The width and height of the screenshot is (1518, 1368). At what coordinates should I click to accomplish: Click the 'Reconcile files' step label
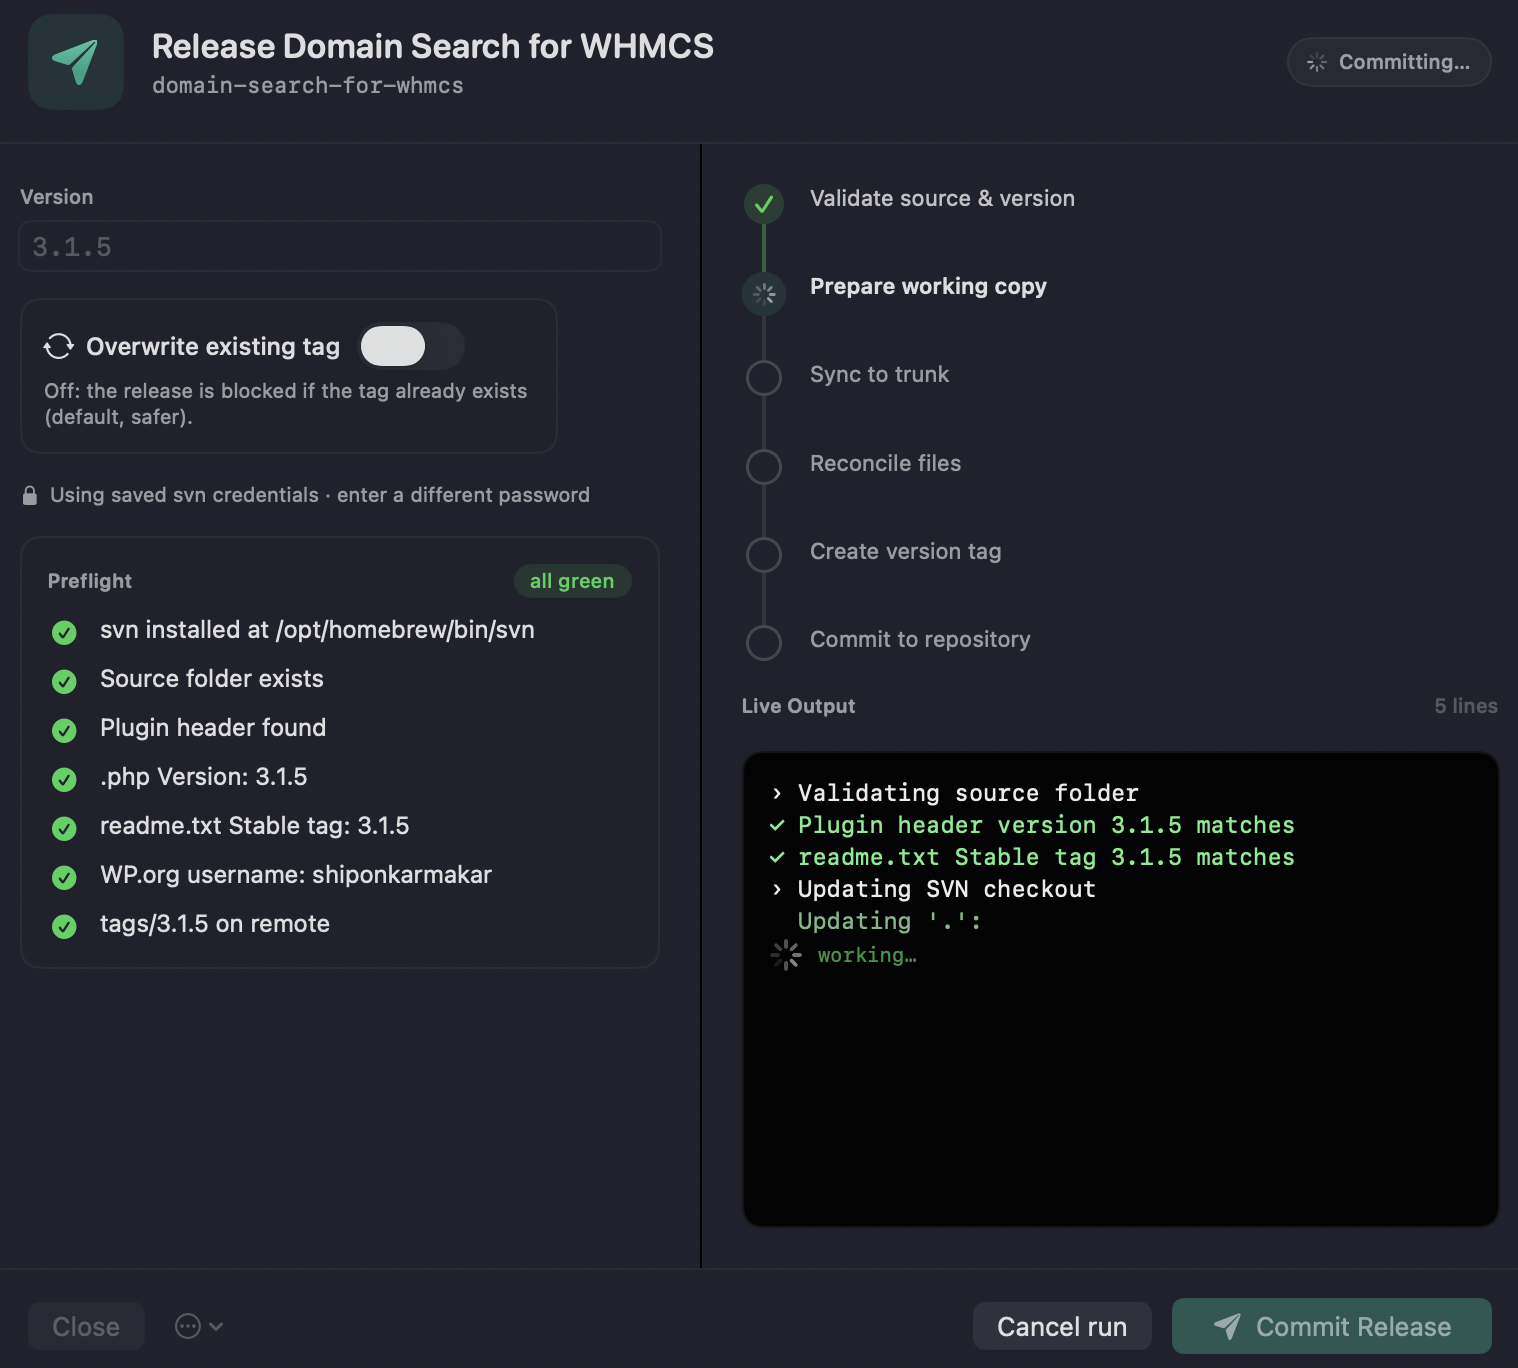coord(885,463)
